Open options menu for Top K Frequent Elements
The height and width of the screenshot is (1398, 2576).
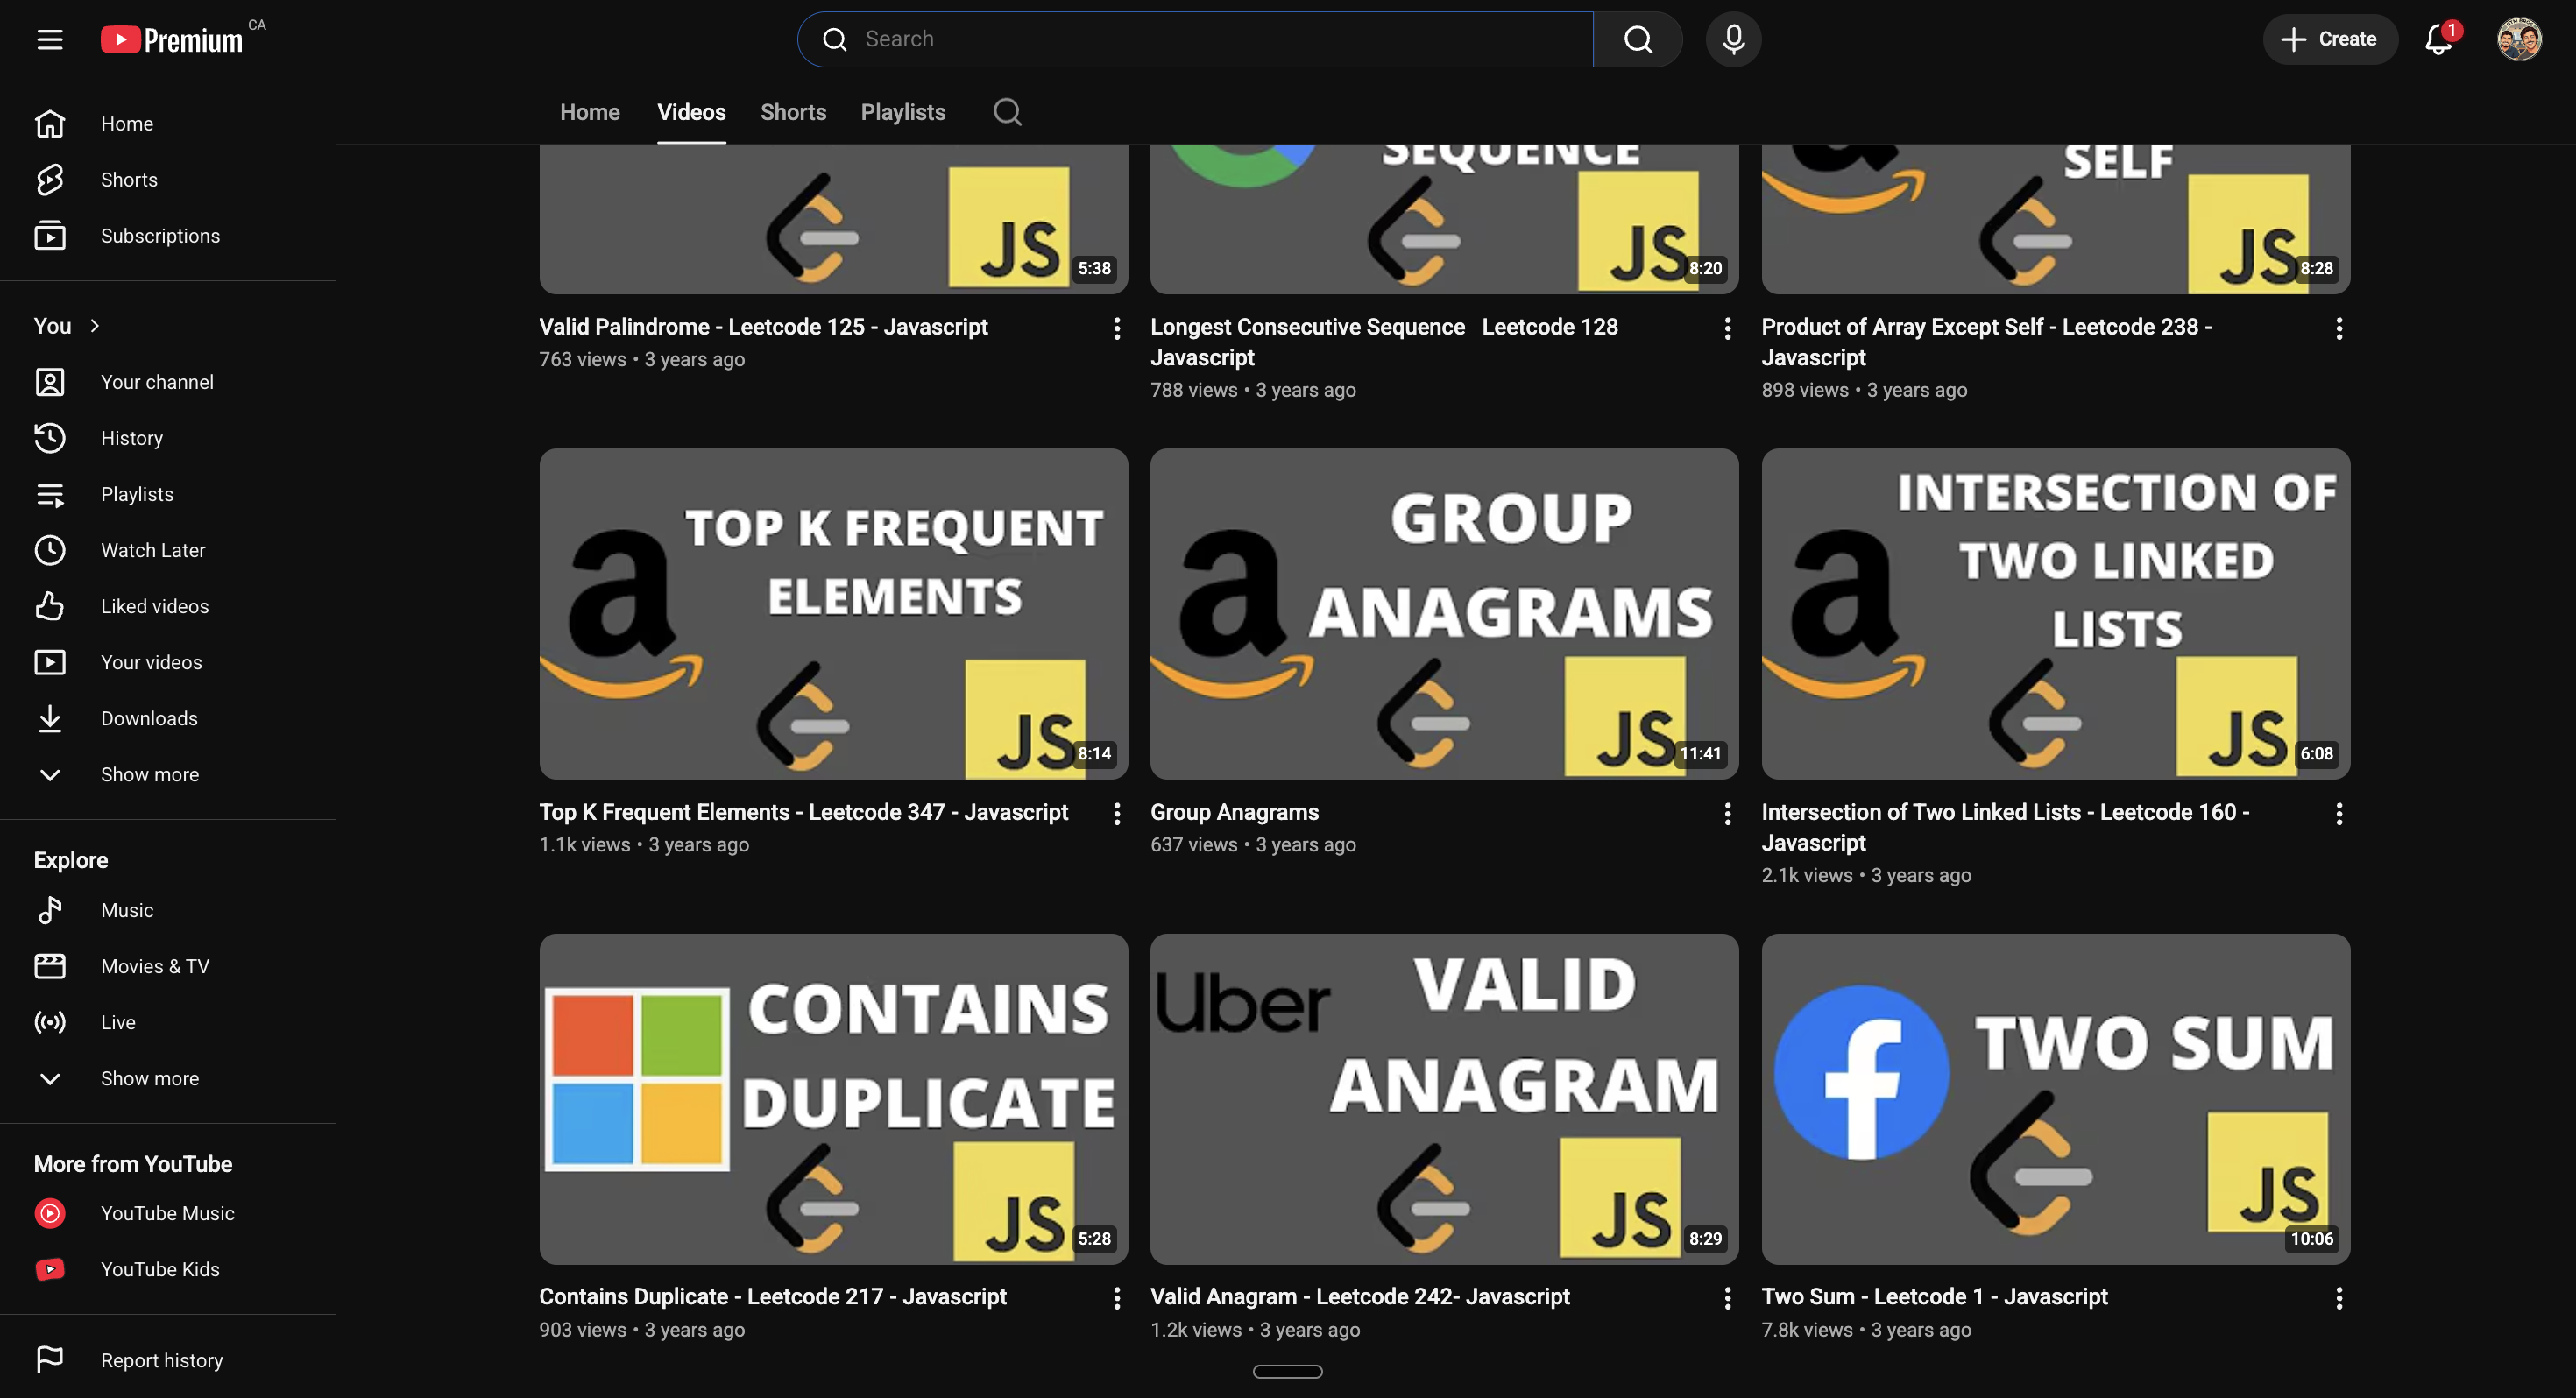click(x=1116, y=814)
